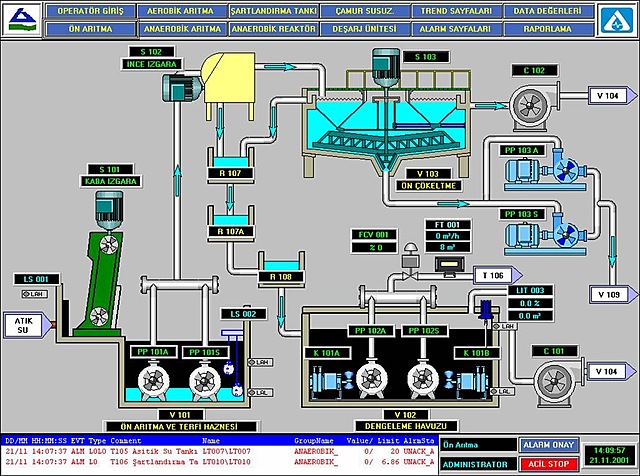The image size is (640, 476).
Task: Click the ADMINISTRATOR user field
Action: tap(478, 465)
